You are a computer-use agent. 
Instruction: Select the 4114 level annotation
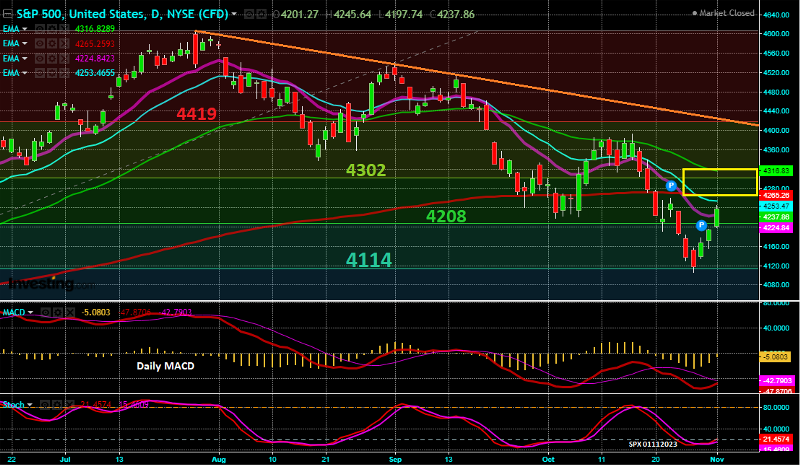(369, 260)
